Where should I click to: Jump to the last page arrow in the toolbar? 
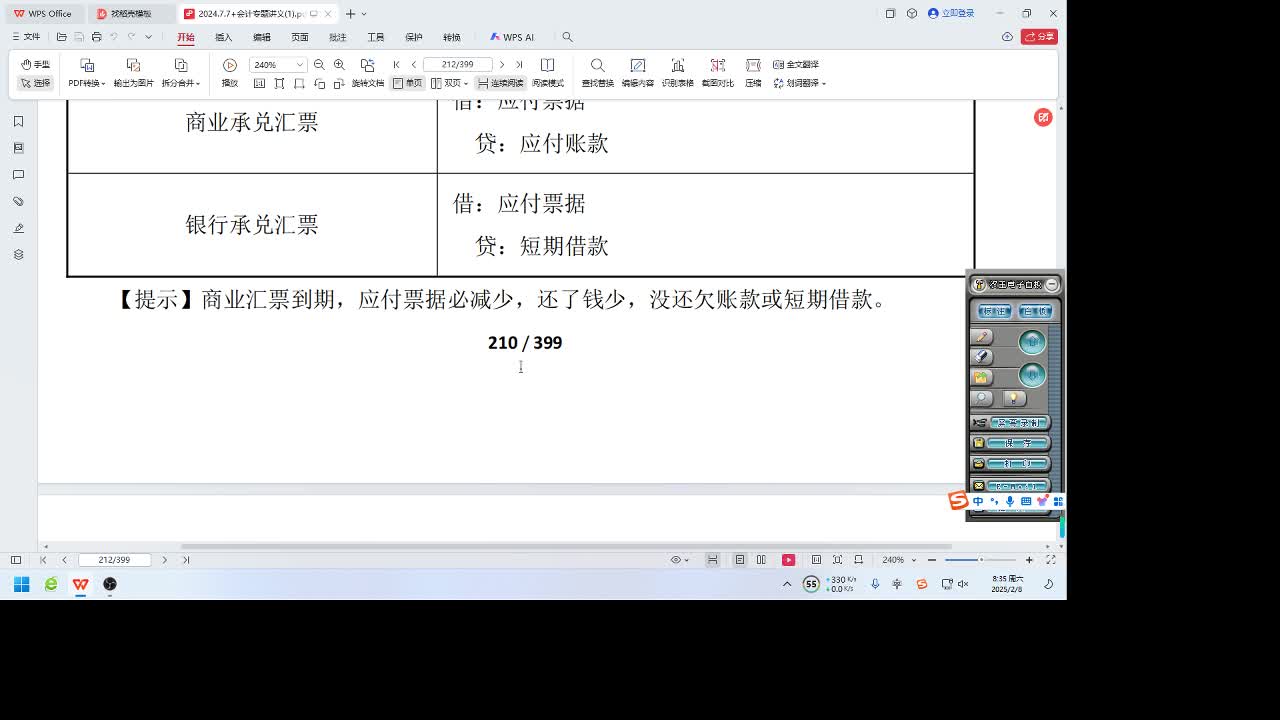point(519,65)
